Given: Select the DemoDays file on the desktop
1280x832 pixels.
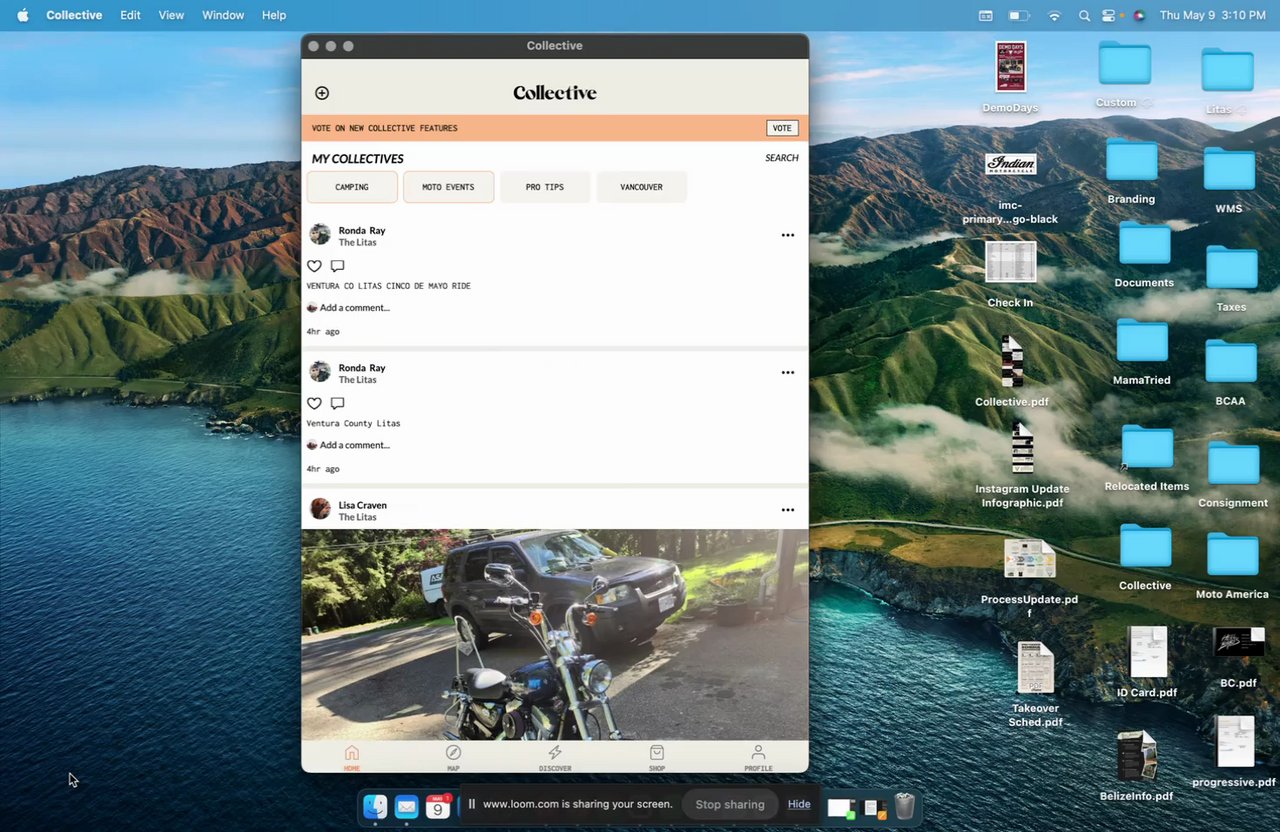Looking at the screenshot, I should 1011,78.
